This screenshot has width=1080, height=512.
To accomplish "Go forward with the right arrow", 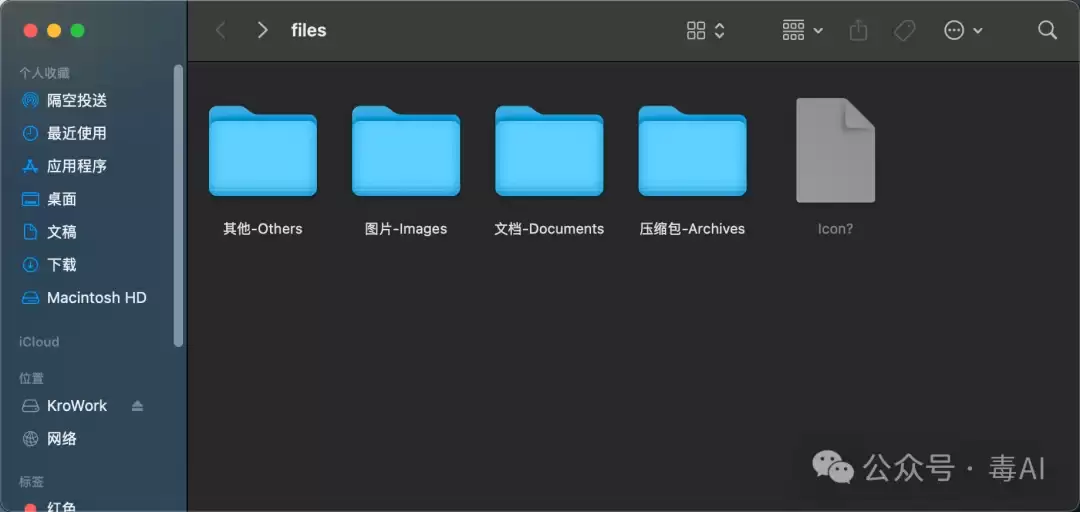I will [262, 30].
